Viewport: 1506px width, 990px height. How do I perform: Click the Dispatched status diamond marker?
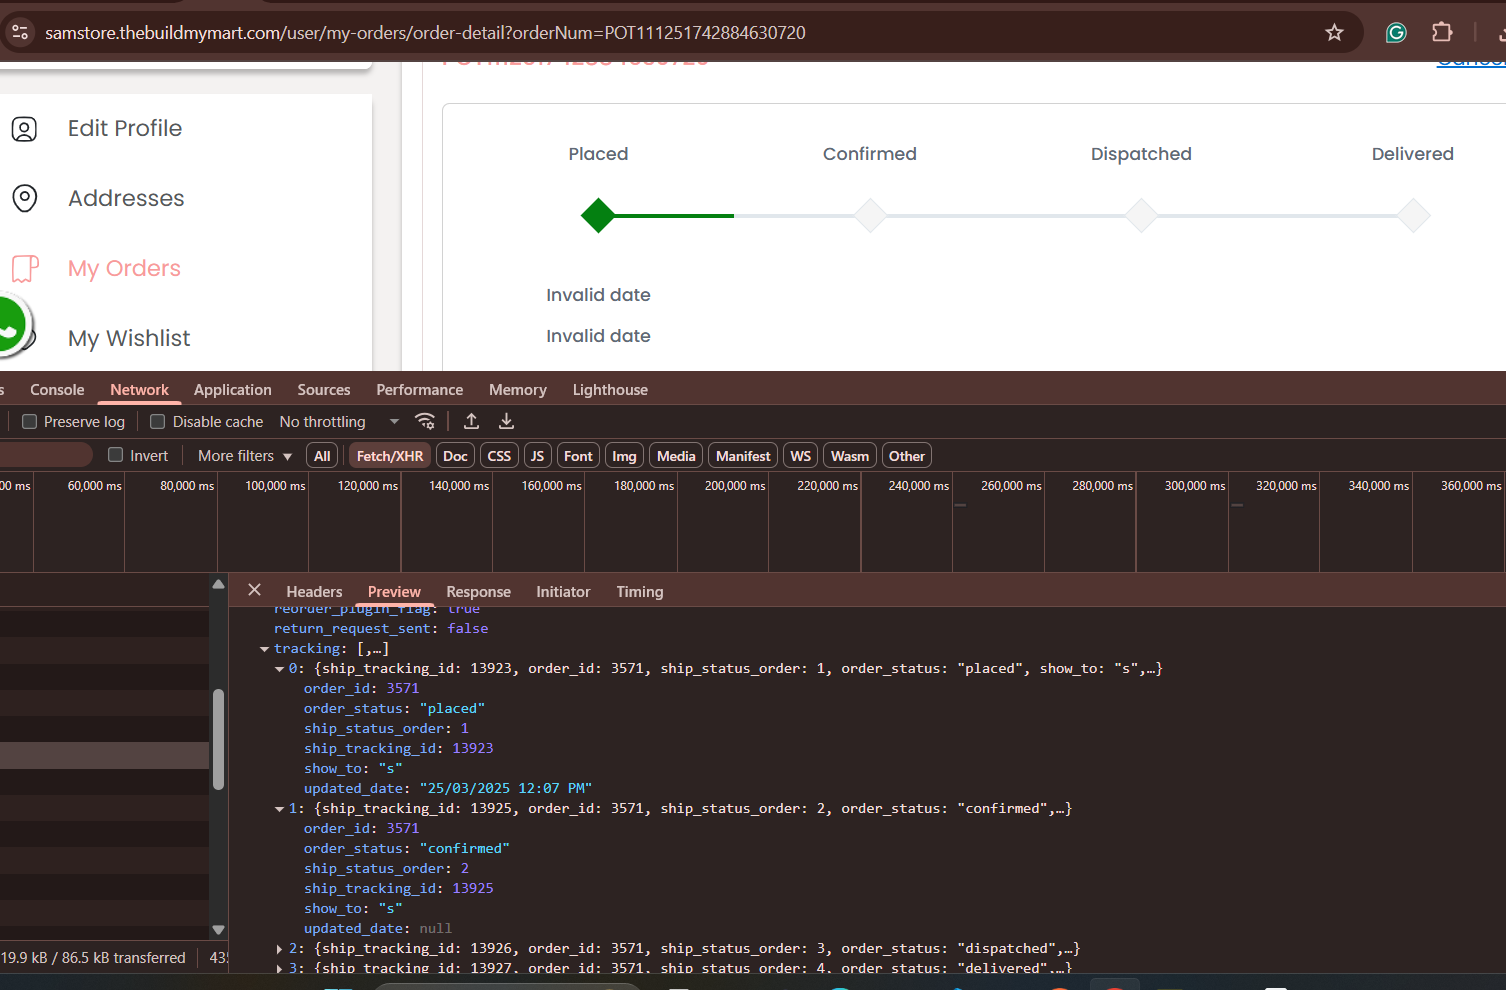(x=1141, y=215)
